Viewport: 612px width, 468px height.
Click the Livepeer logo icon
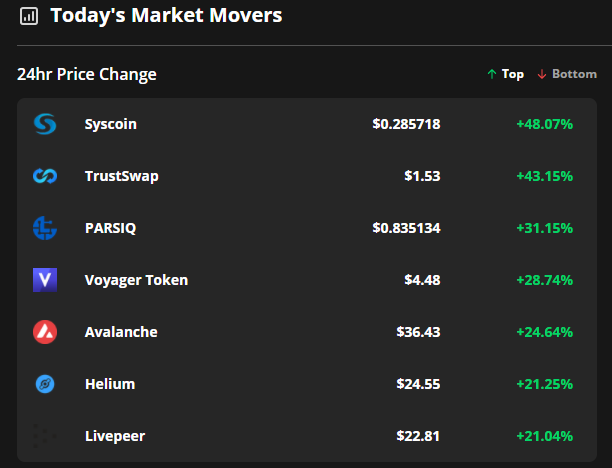45,436
